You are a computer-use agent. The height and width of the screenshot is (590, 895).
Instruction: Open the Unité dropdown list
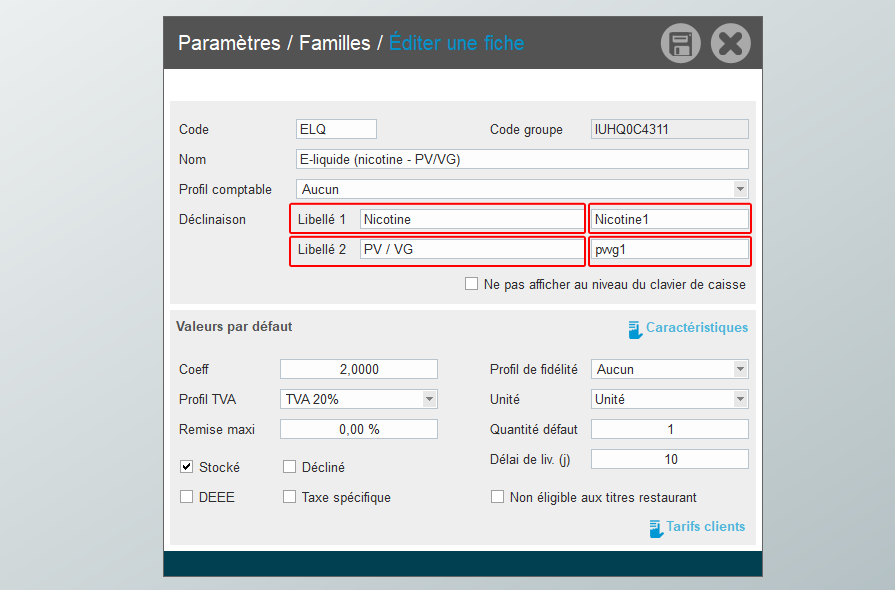click(x=740, y=399)
